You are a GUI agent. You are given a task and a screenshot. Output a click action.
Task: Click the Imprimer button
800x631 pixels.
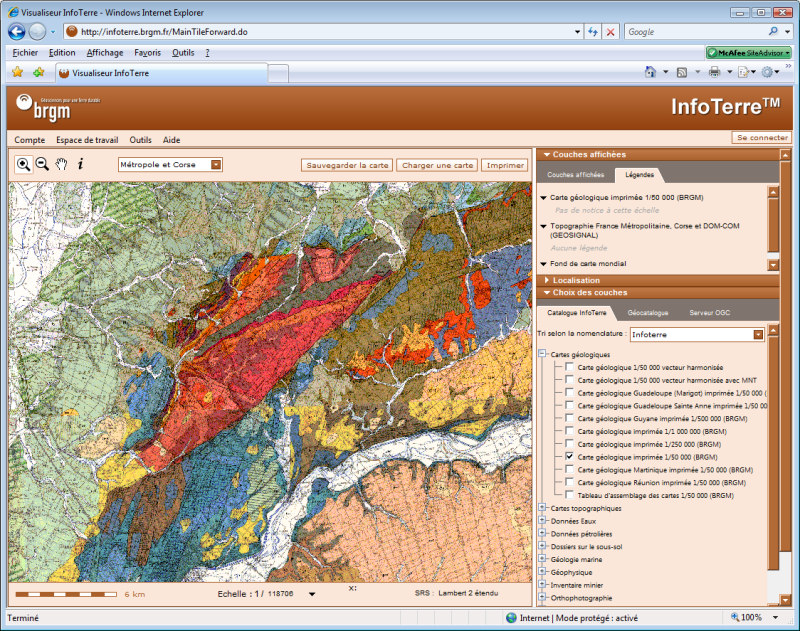coord(505,165)
